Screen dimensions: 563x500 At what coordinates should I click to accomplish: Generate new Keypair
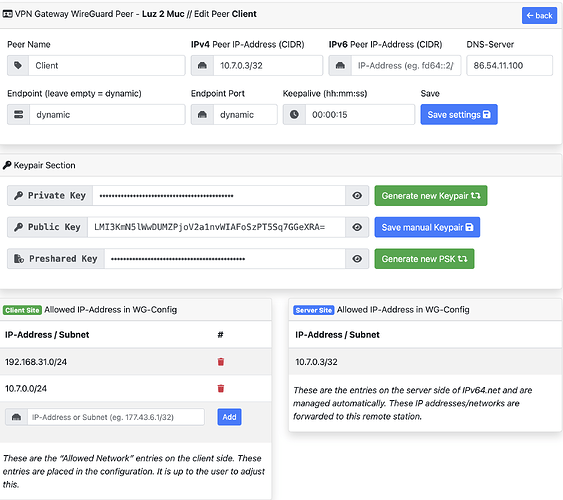pyautogui.click(x=431, y=196)
